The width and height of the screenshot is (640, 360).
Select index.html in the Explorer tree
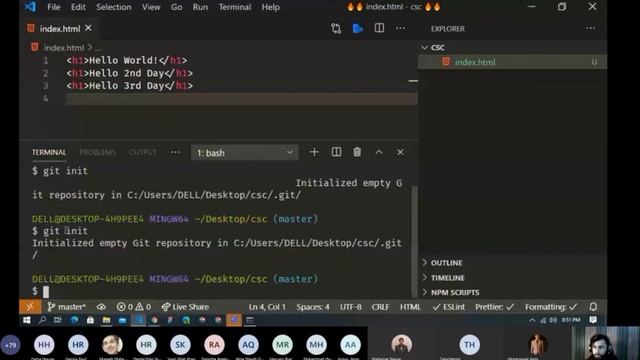point(512,62)
